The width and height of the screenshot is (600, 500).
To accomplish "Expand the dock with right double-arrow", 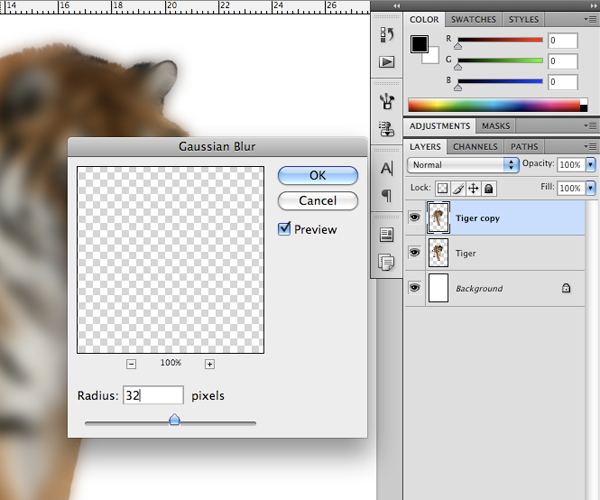I will pos(593,6).
